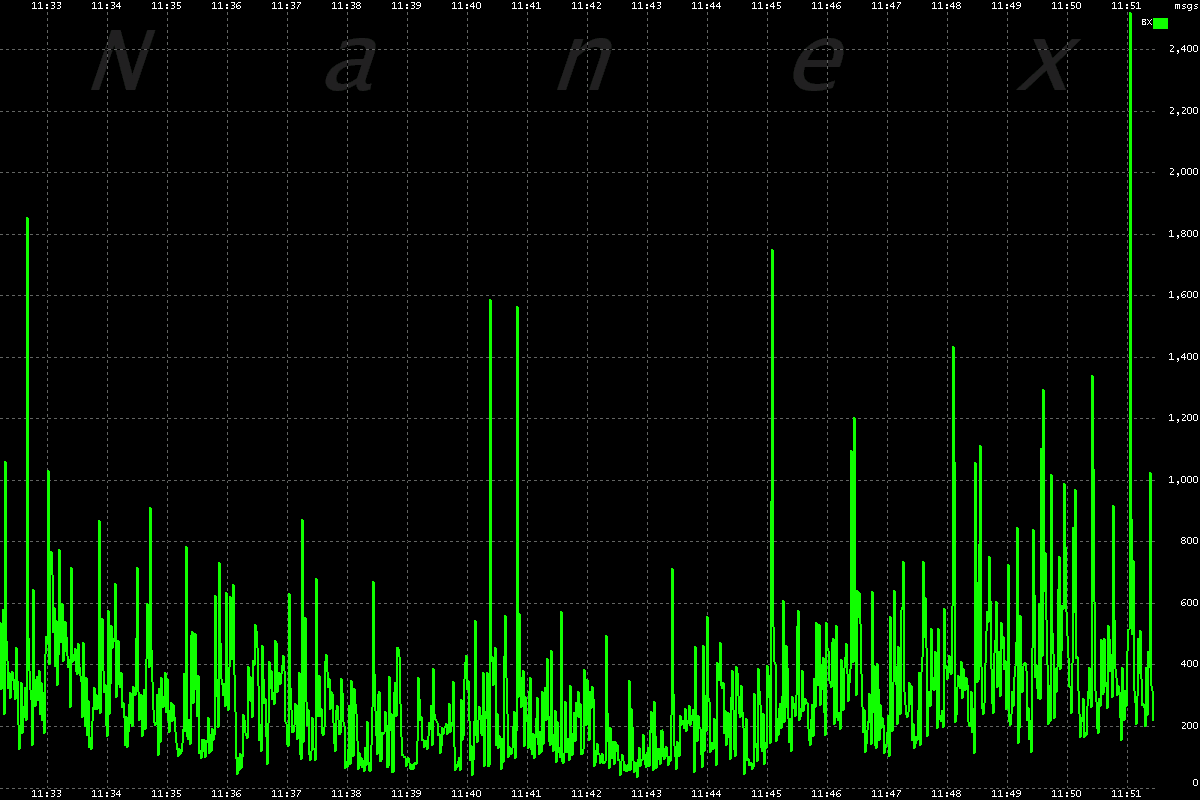Click 11:39 on the top time axis
Viewport: 1200px width, 800px height.
(406, 6)
